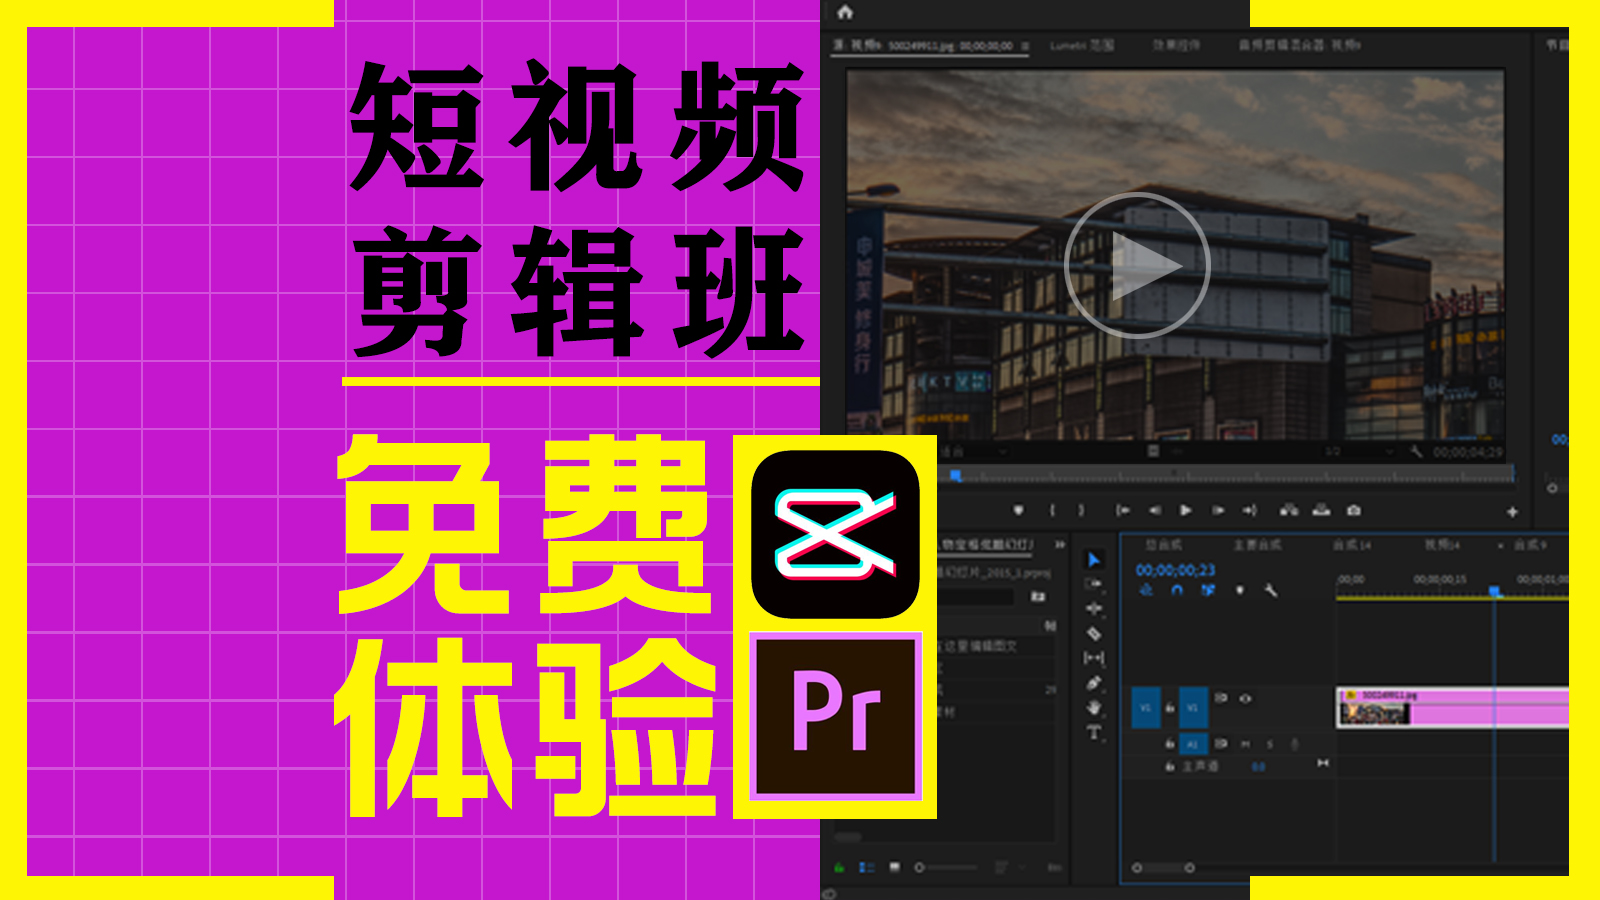Mute the A1 audio track

1246,744
